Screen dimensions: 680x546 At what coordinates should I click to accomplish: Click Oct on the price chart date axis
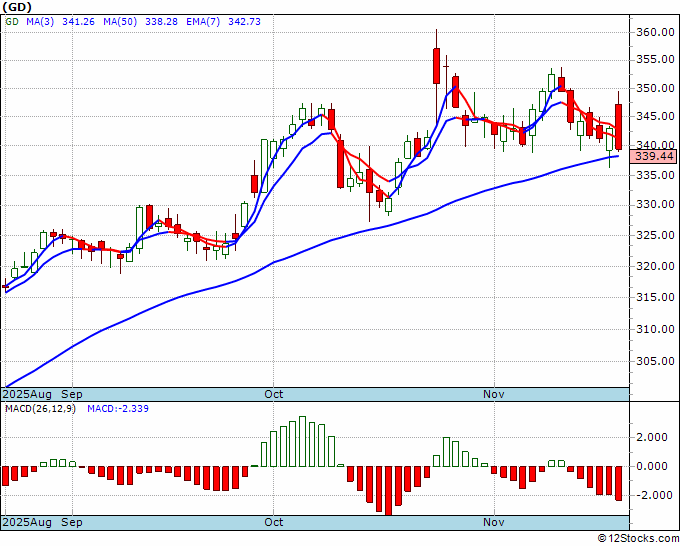tap(274, 394)
